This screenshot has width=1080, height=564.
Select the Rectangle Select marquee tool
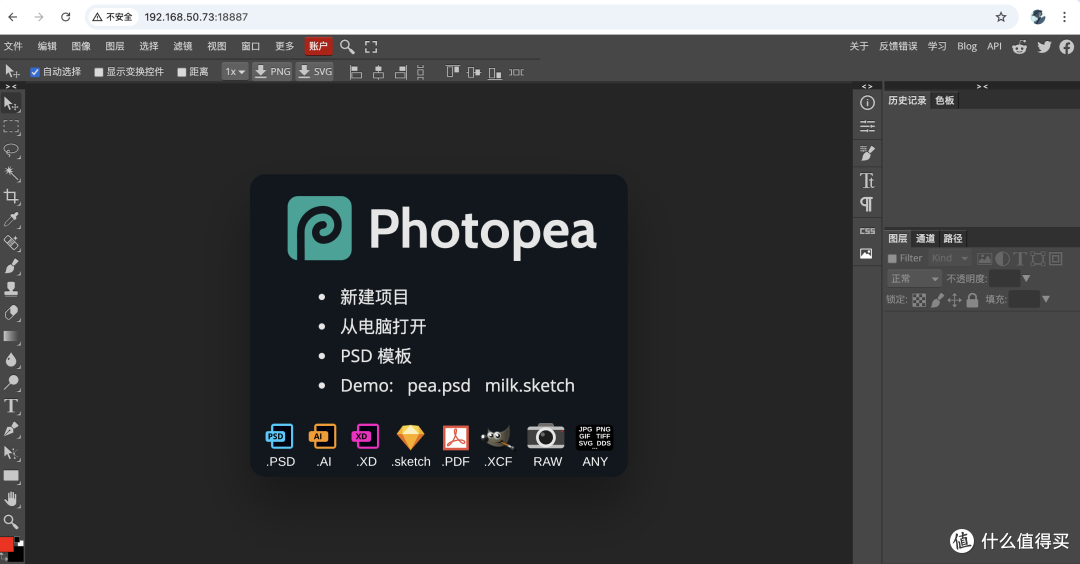click(11, 127)
